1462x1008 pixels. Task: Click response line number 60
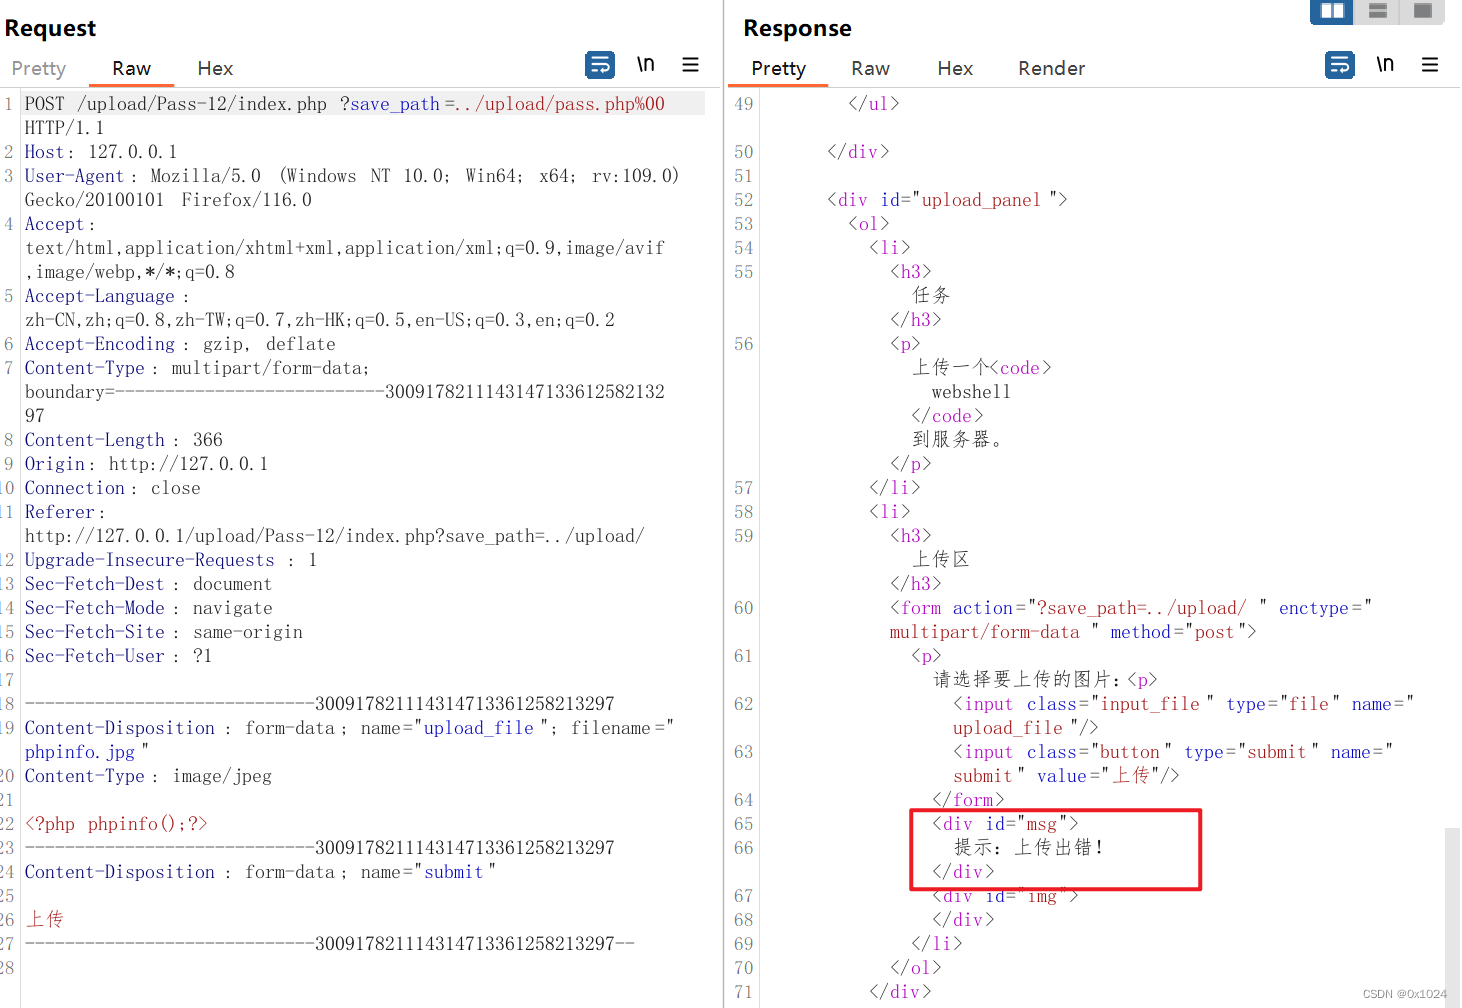pos(743,608)
